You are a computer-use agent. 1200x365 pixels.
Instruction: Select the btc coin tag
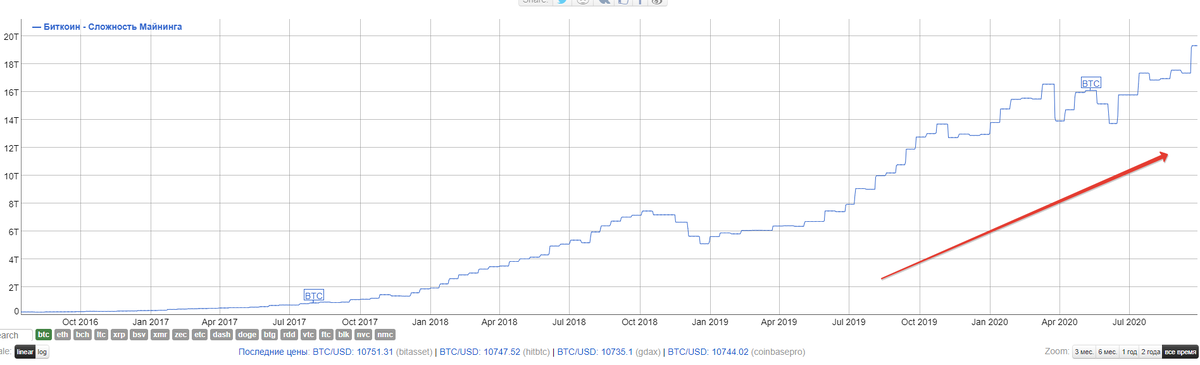(x=43, y=335)
